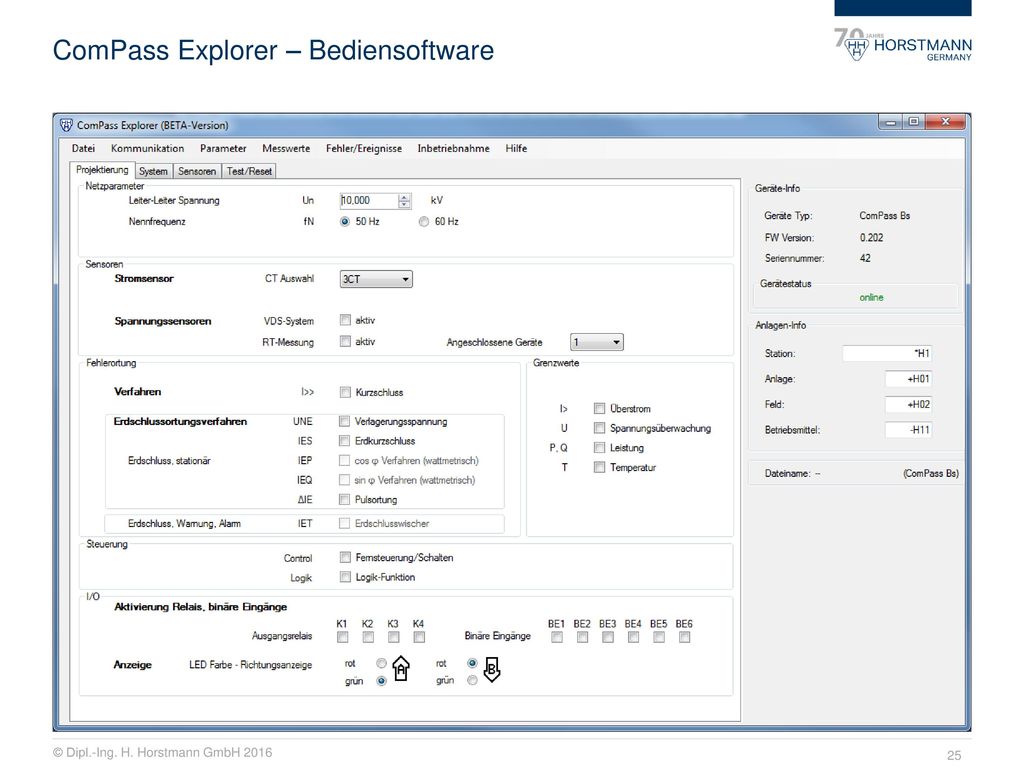
Task: Activate binary input BE6 checkbox
Action: [x=684, y=637]
